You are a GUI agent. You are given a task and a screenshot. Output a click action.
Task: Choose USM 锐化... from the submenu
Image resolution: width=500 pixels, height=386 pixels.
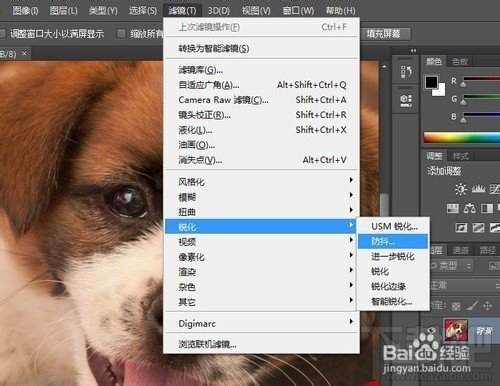click(393, 226)
